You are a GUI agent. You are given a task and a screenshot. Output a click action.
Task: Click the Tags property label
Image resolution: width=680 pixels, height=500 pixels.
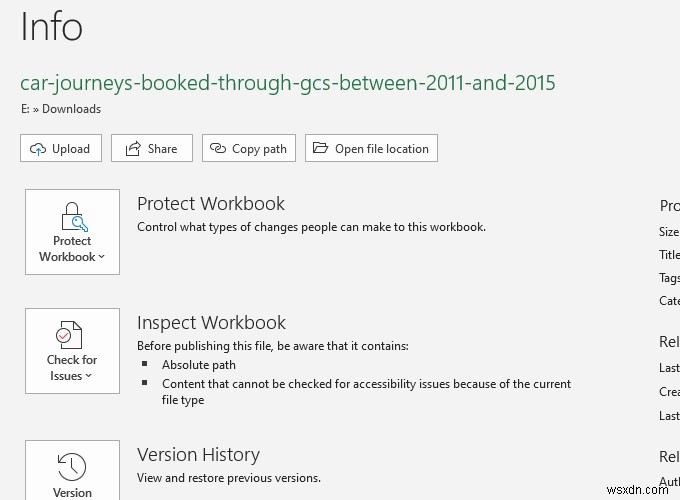coord(669,278)
